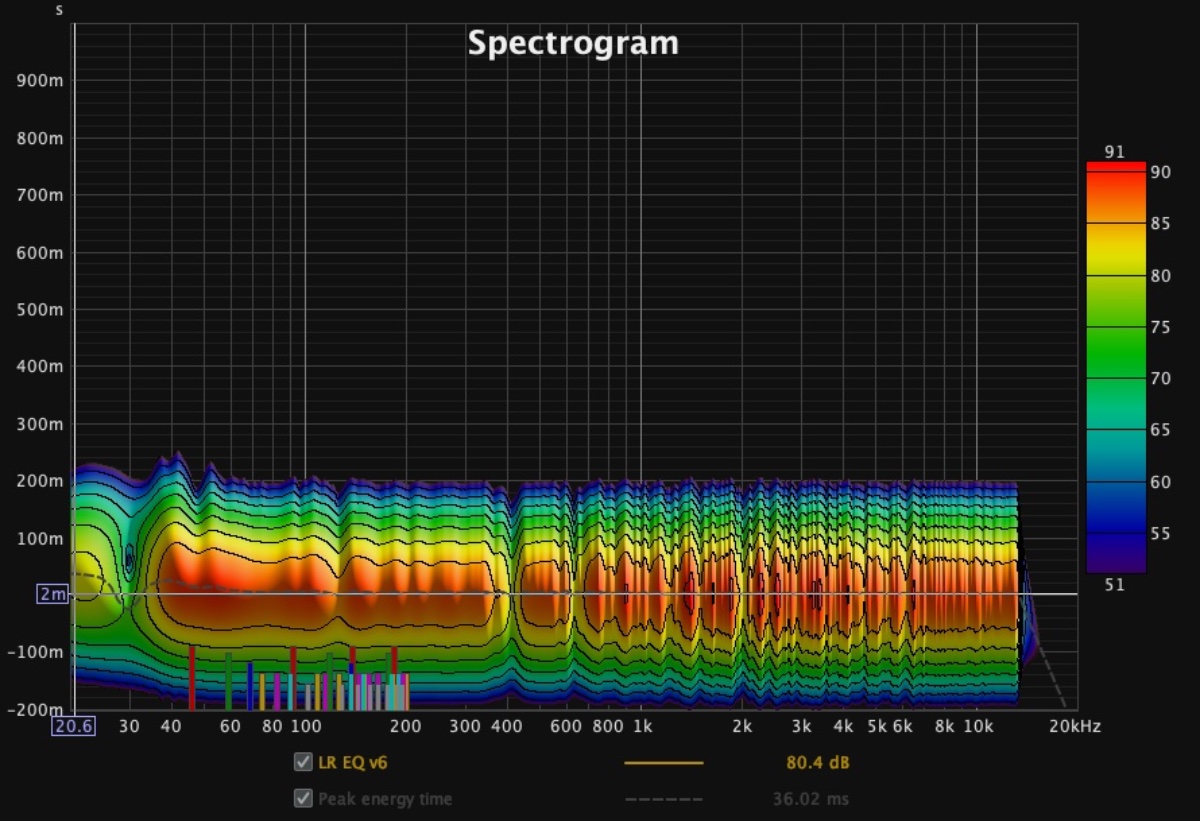Click the leftmost red vertical bar near 50 Hz
This screenshot has height=821, width=1200.
coord(192,677)
